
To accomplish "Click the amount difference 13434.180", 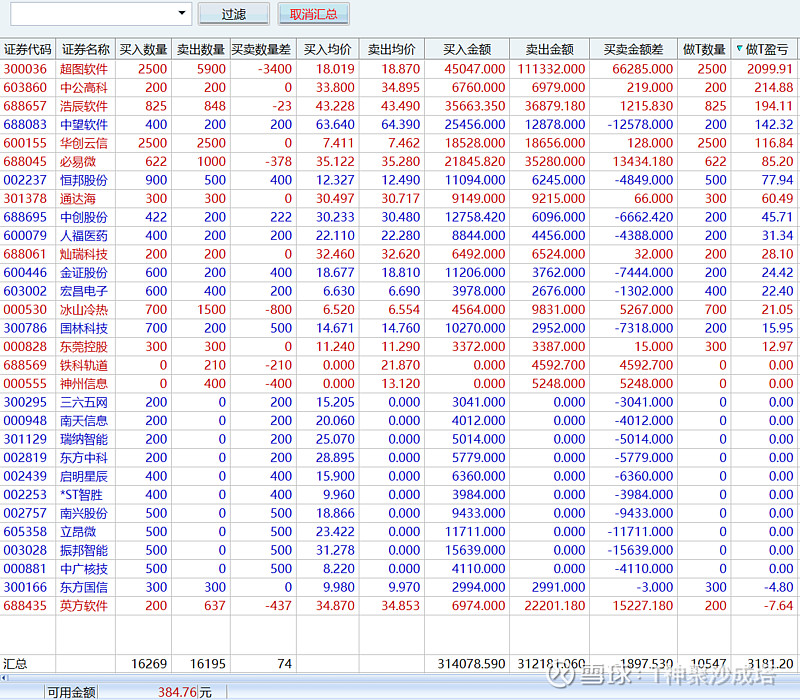I will coord(643,162).
